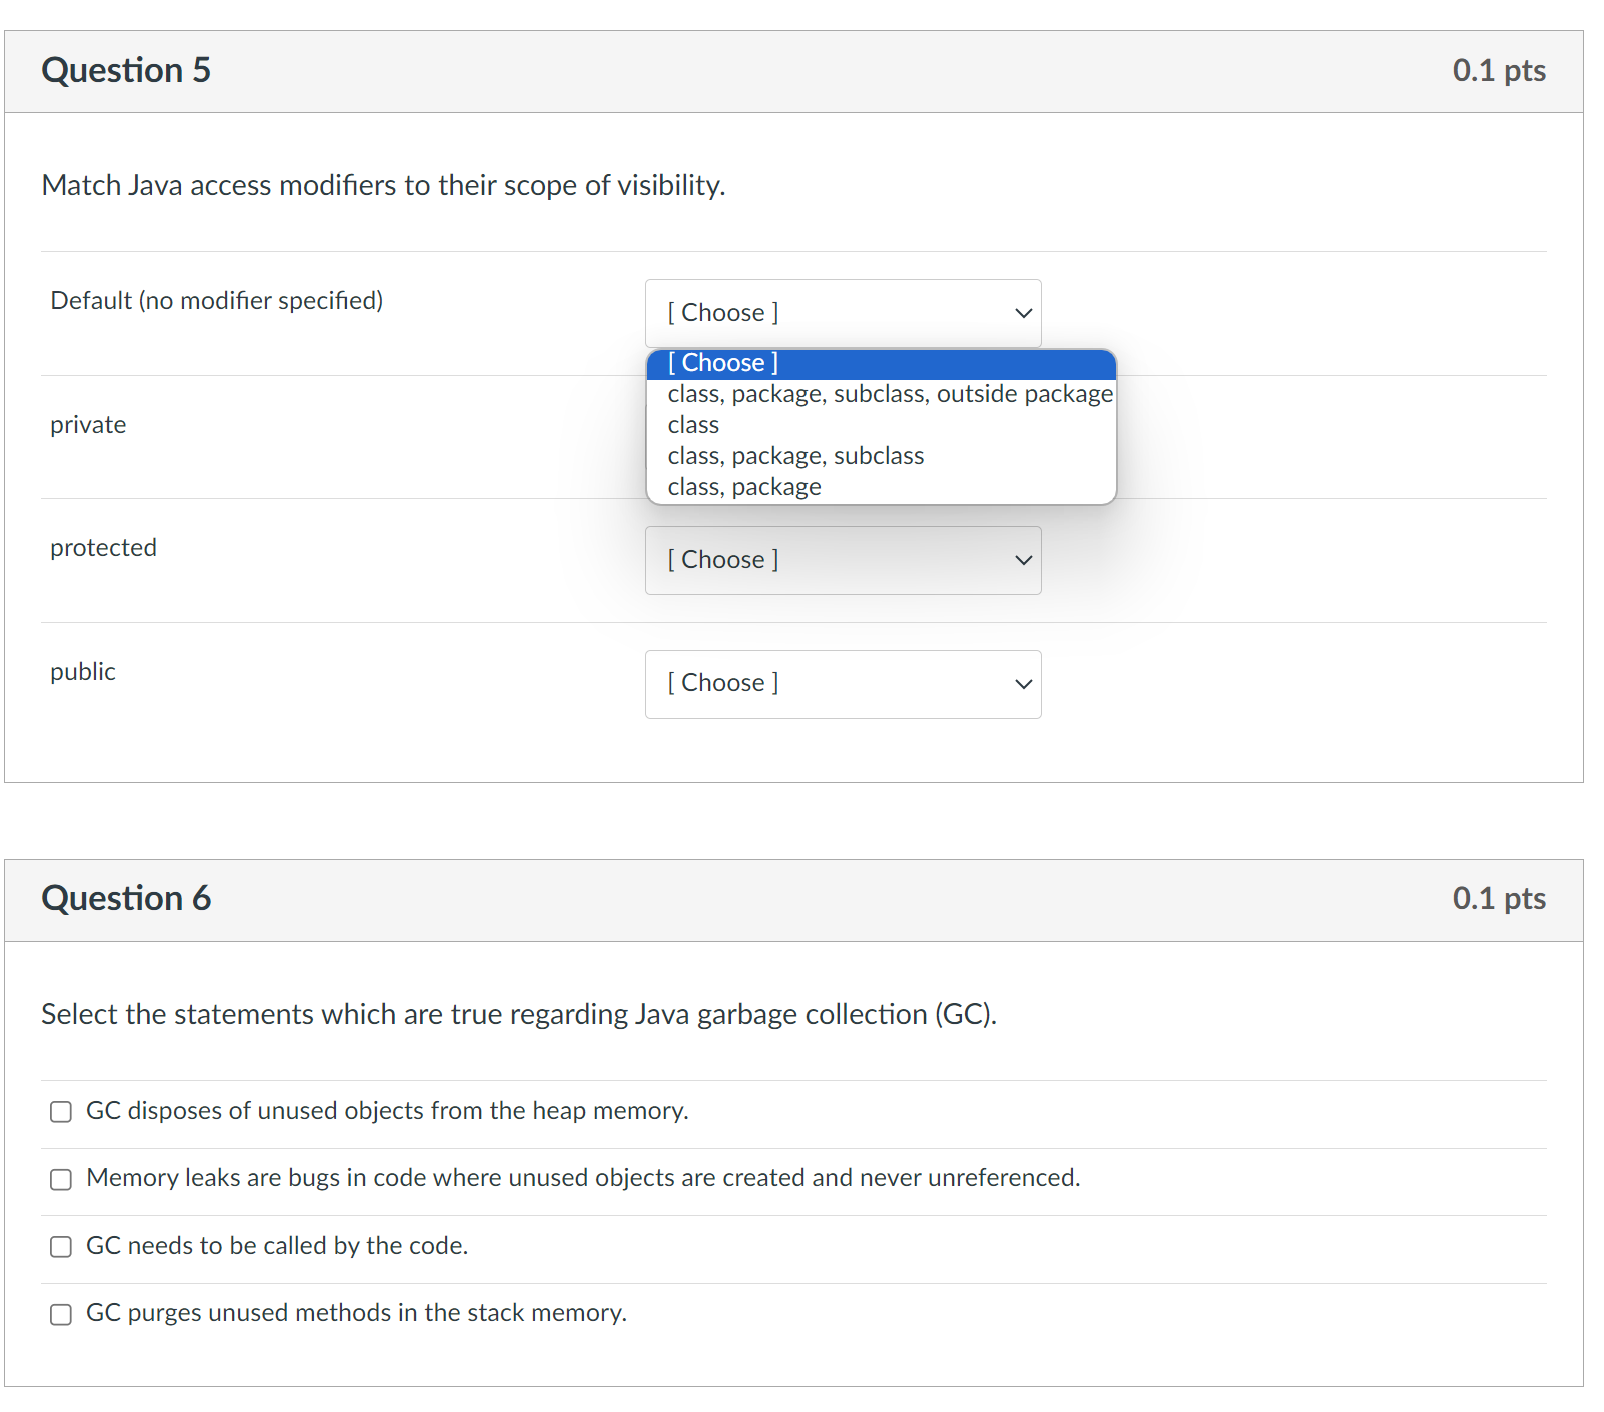
Task: Click the garbage collection question prompt
Action: click(519, 1014)
